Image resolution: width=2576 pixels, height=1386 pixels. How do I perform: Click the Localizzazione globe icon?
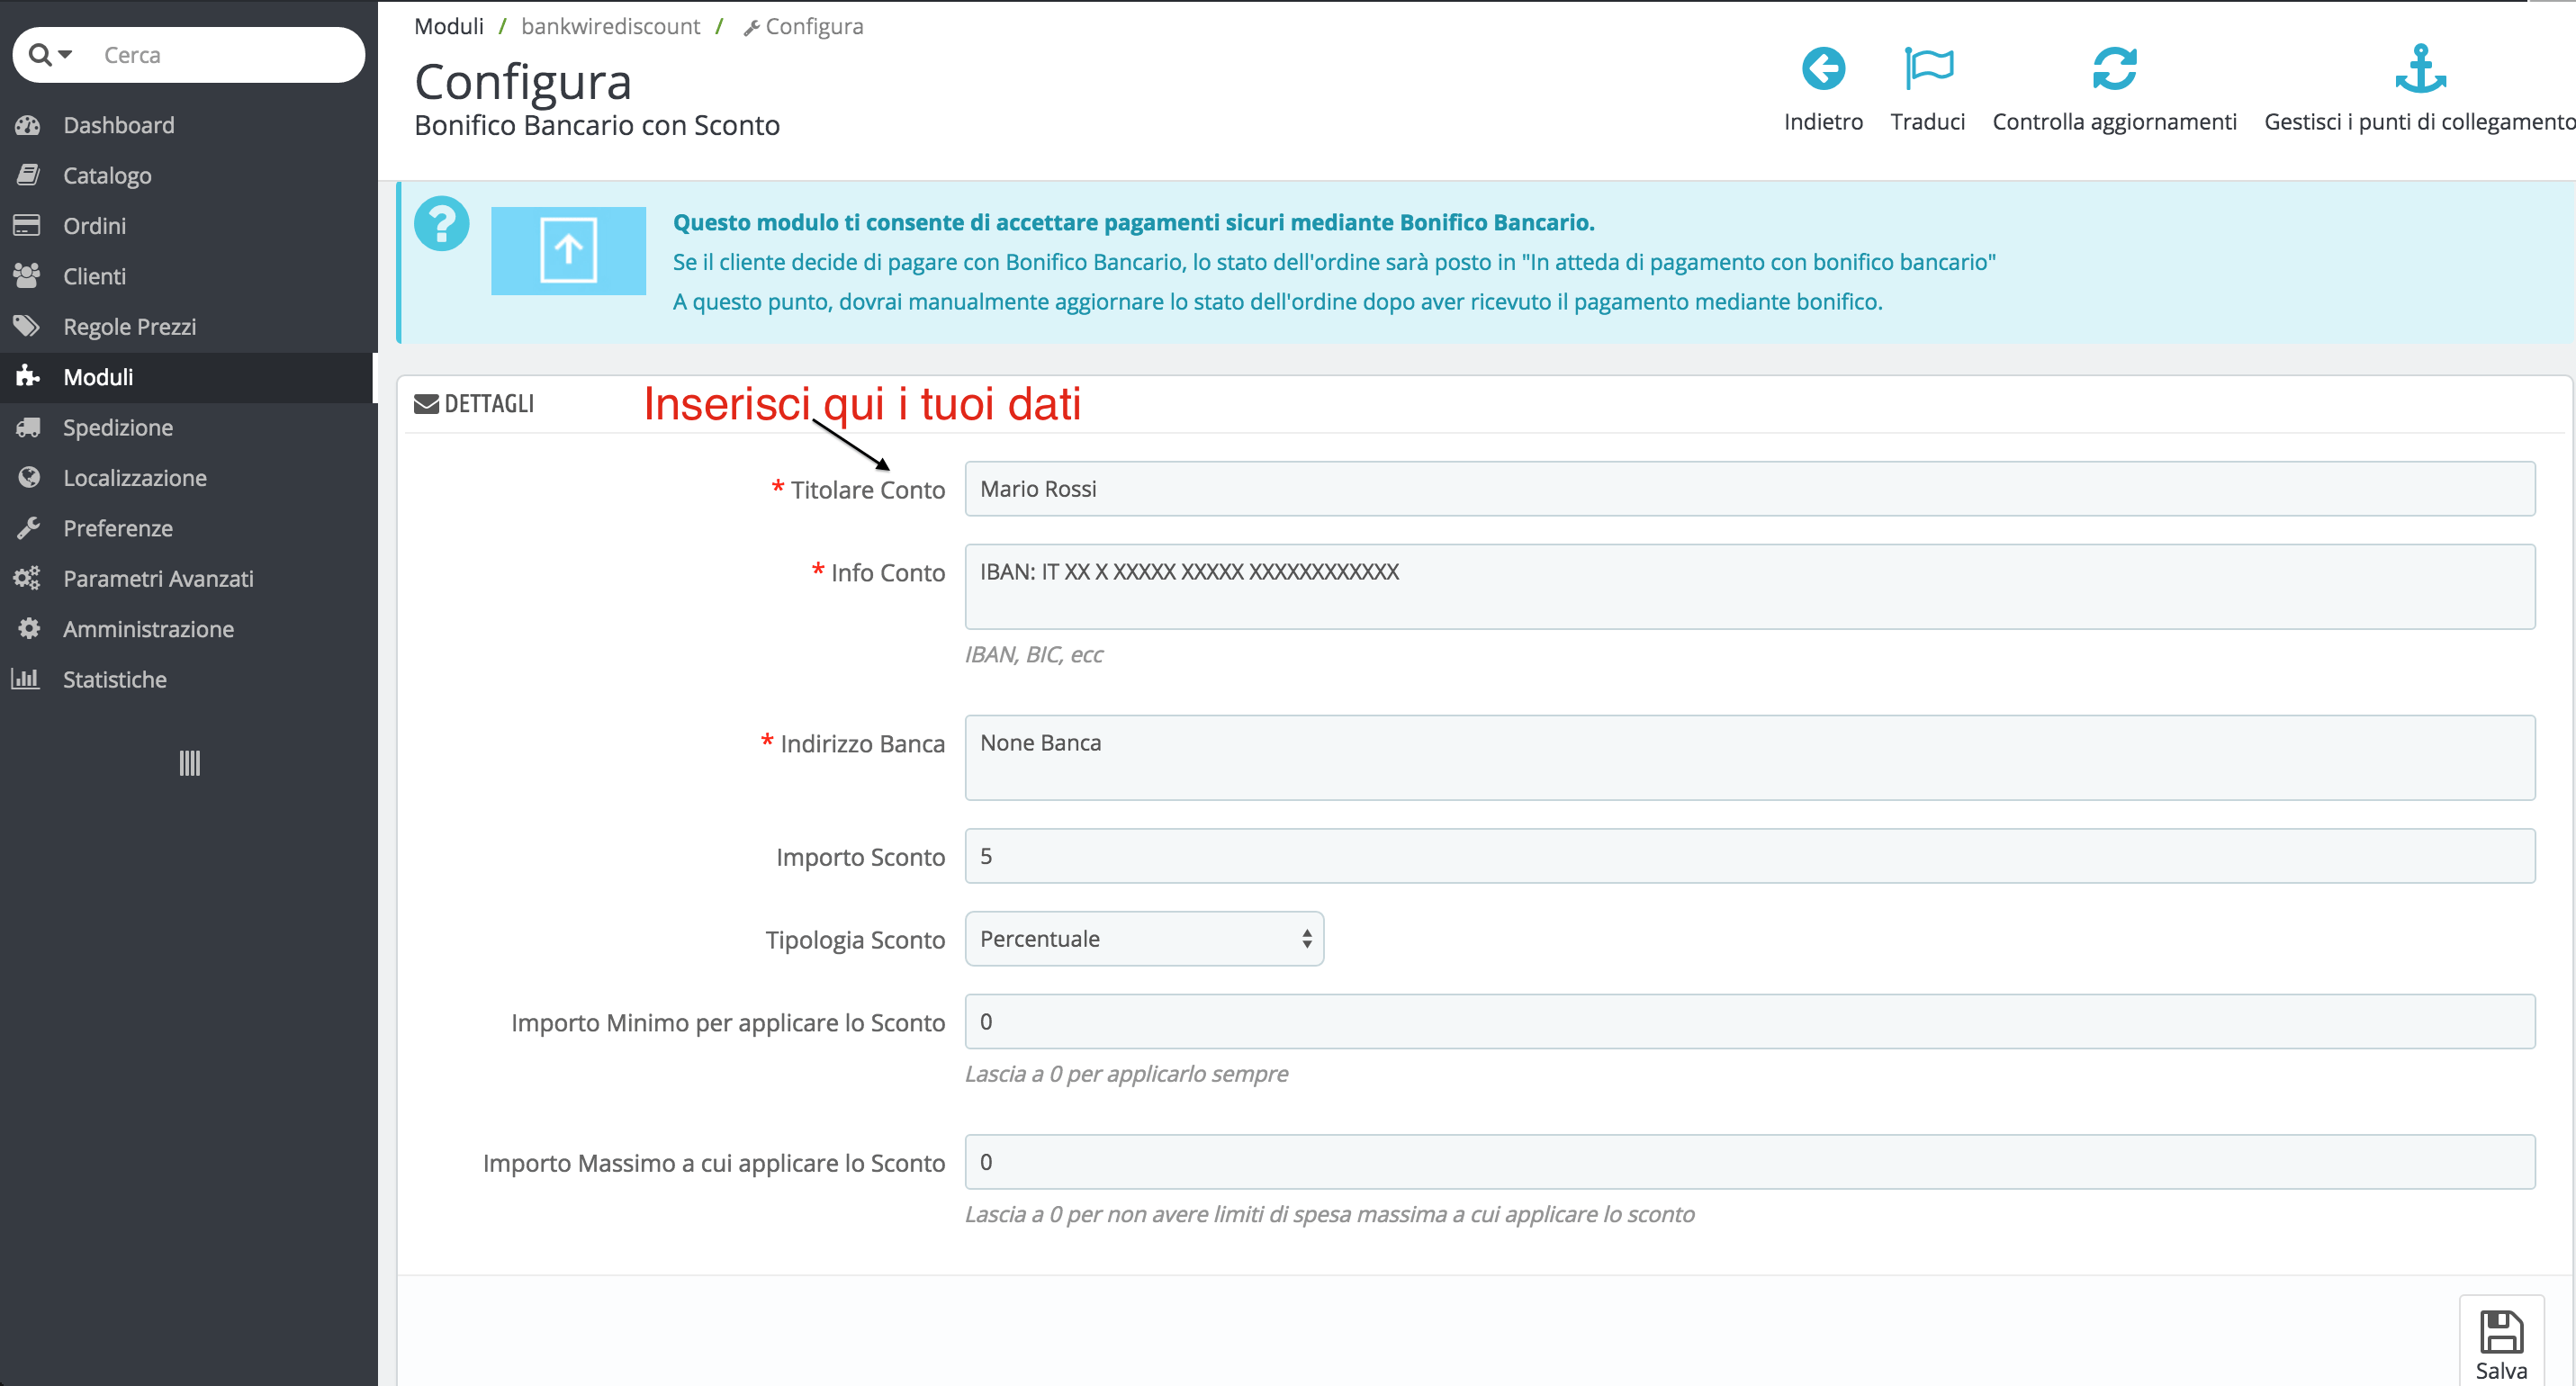point(29,477)
